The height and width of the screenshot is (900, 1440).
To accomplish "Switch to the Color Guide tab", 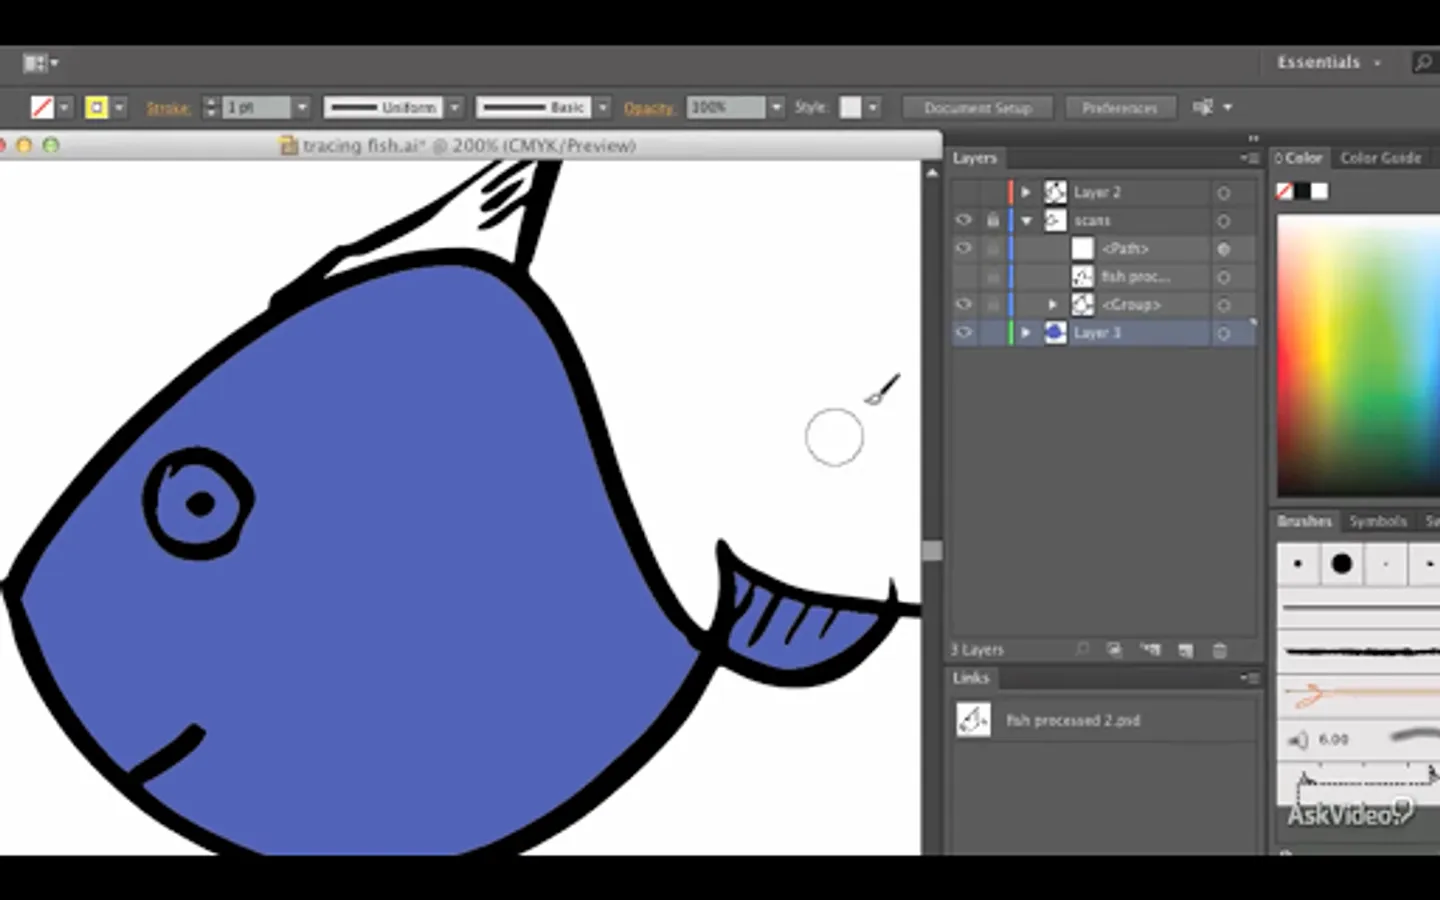I will pos(1381,158).
